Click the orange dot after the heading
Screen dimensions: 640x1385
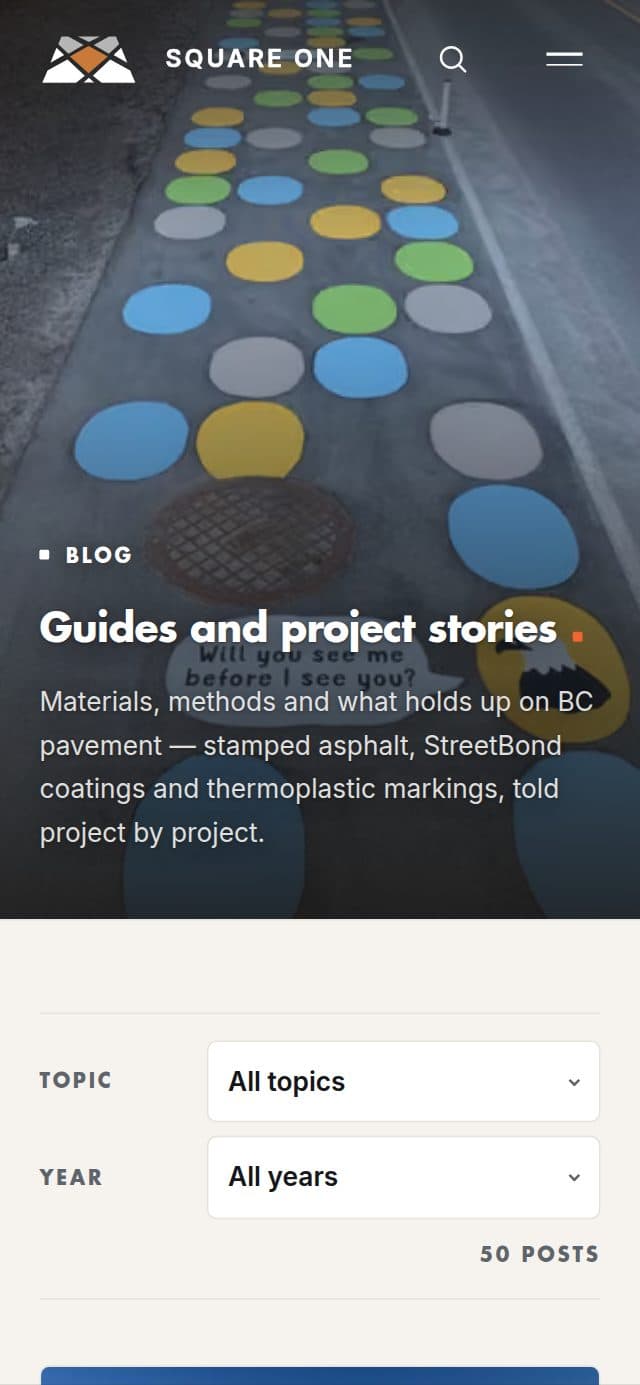pyautogui.click(x=577, y=635)
